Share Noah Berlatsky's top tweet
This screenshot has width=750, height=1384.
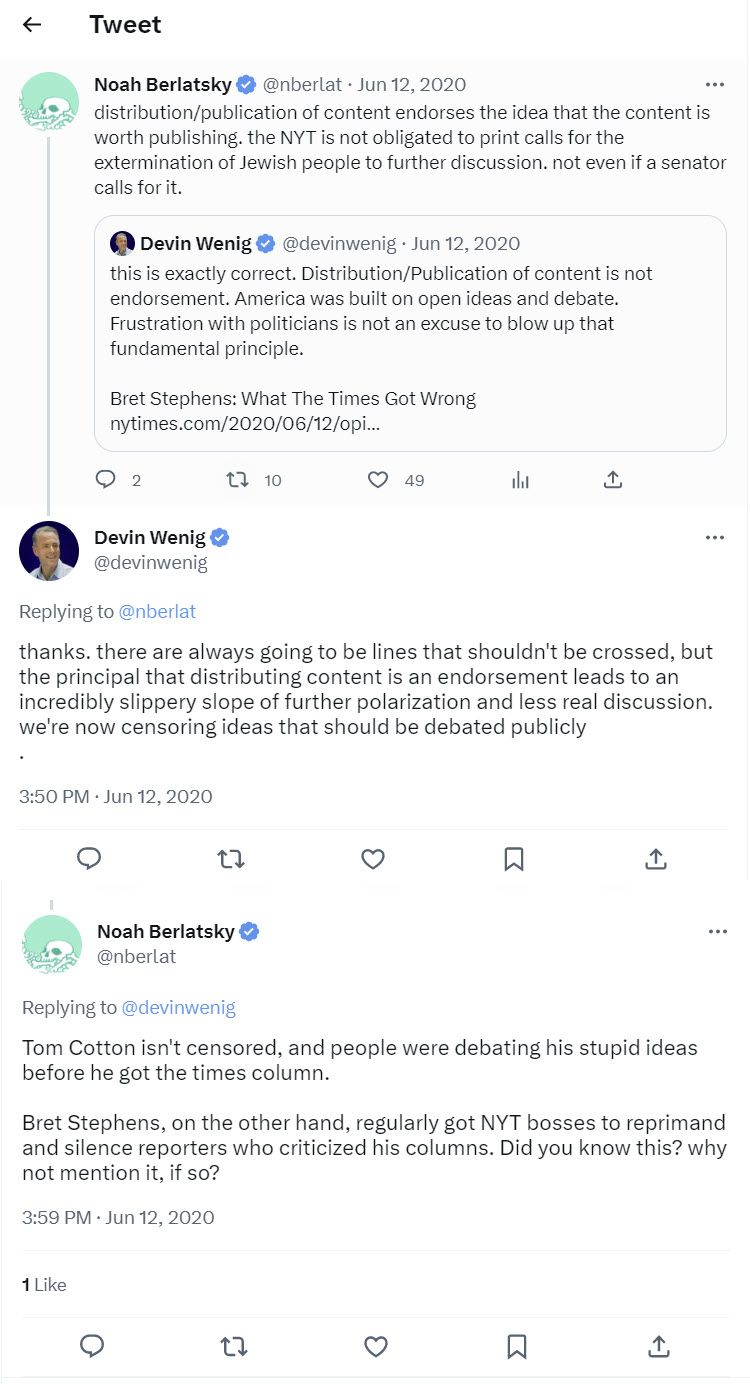tap(613, 480)
